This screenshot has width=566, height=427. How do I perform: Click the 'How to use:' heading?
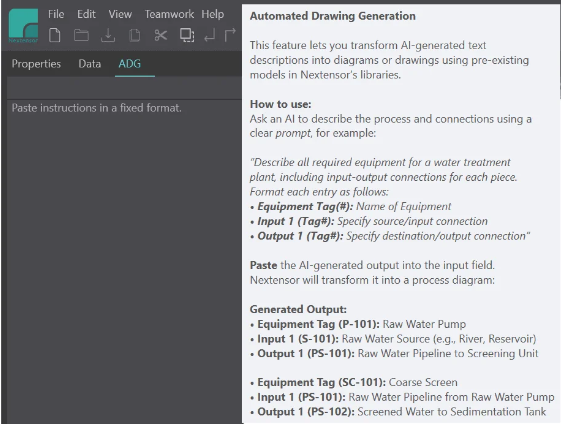pyautogui.click(x=280, y=104)
